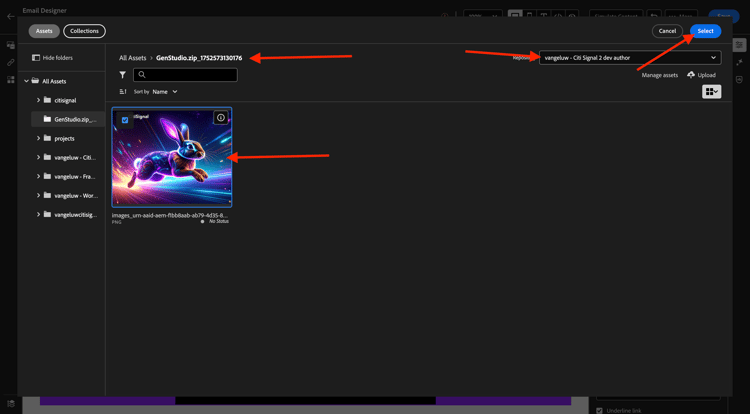Uncheck the selected rabbit image checkbox
Screen dimensions: 750x414
(125, 120)
